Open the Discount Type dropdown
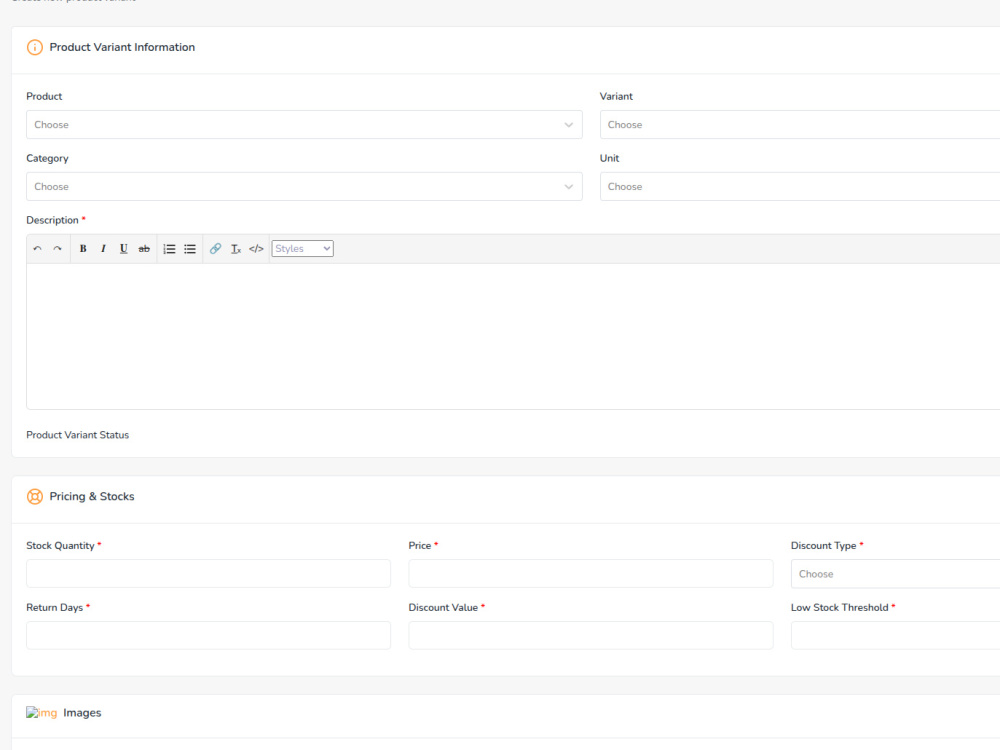The image size is (1000, 750). tap(895, 573)
